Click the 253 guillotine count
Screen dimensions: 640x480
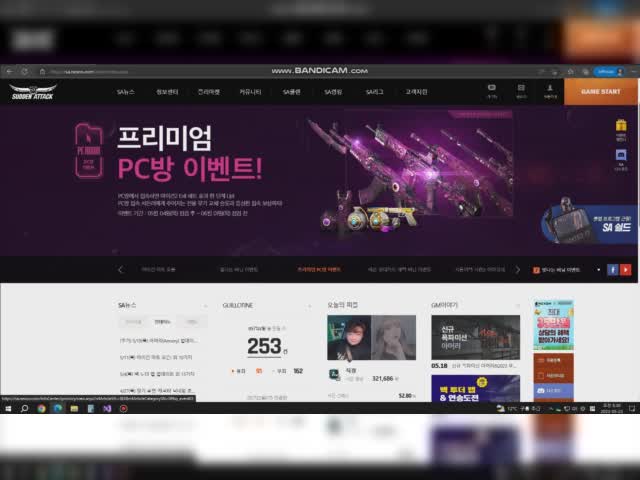[264, 347]
